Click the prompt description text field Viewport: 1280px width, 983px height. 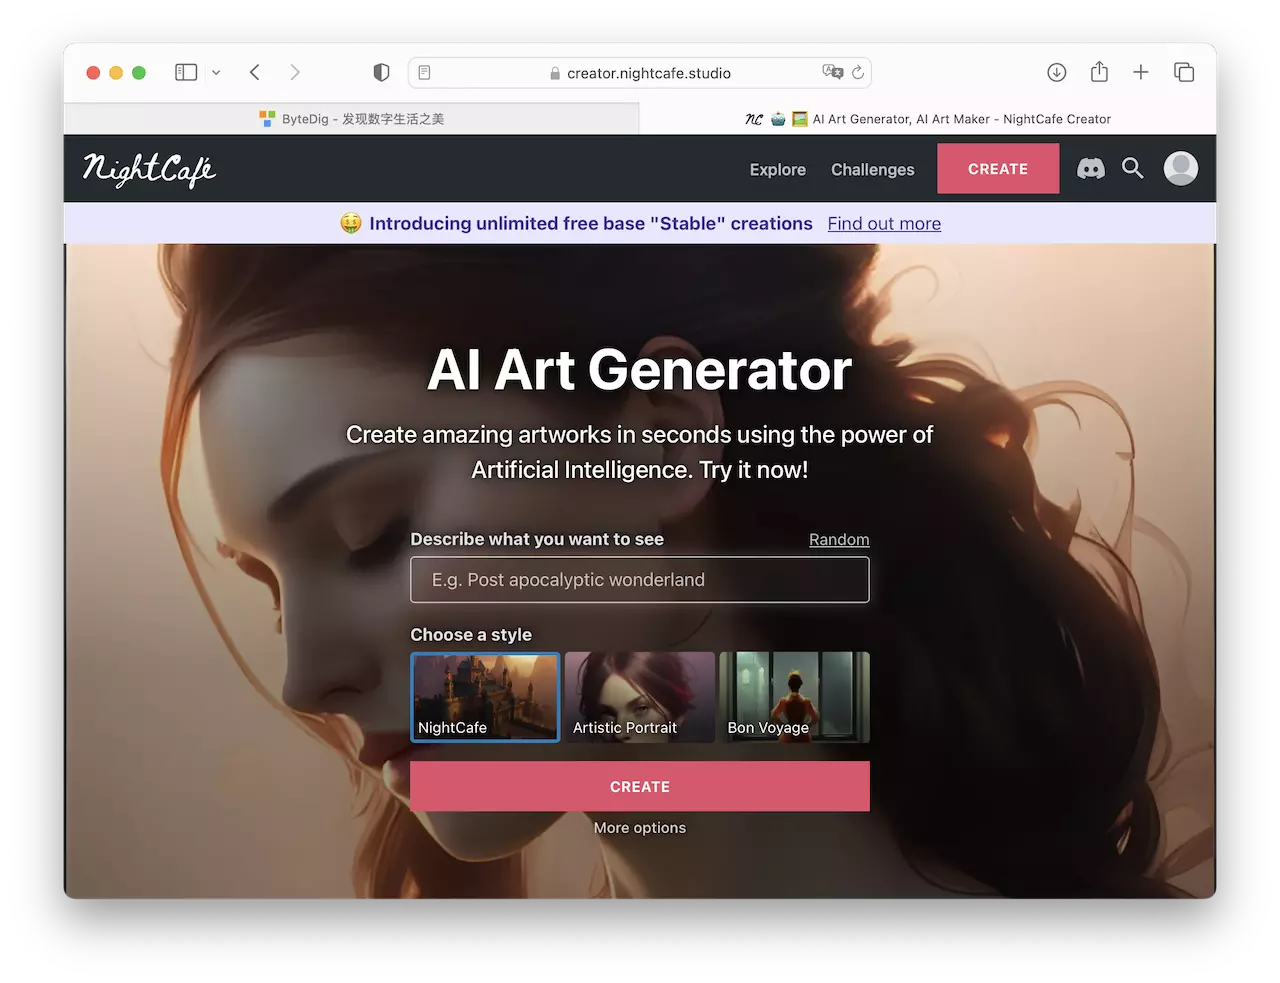point(640,580)
